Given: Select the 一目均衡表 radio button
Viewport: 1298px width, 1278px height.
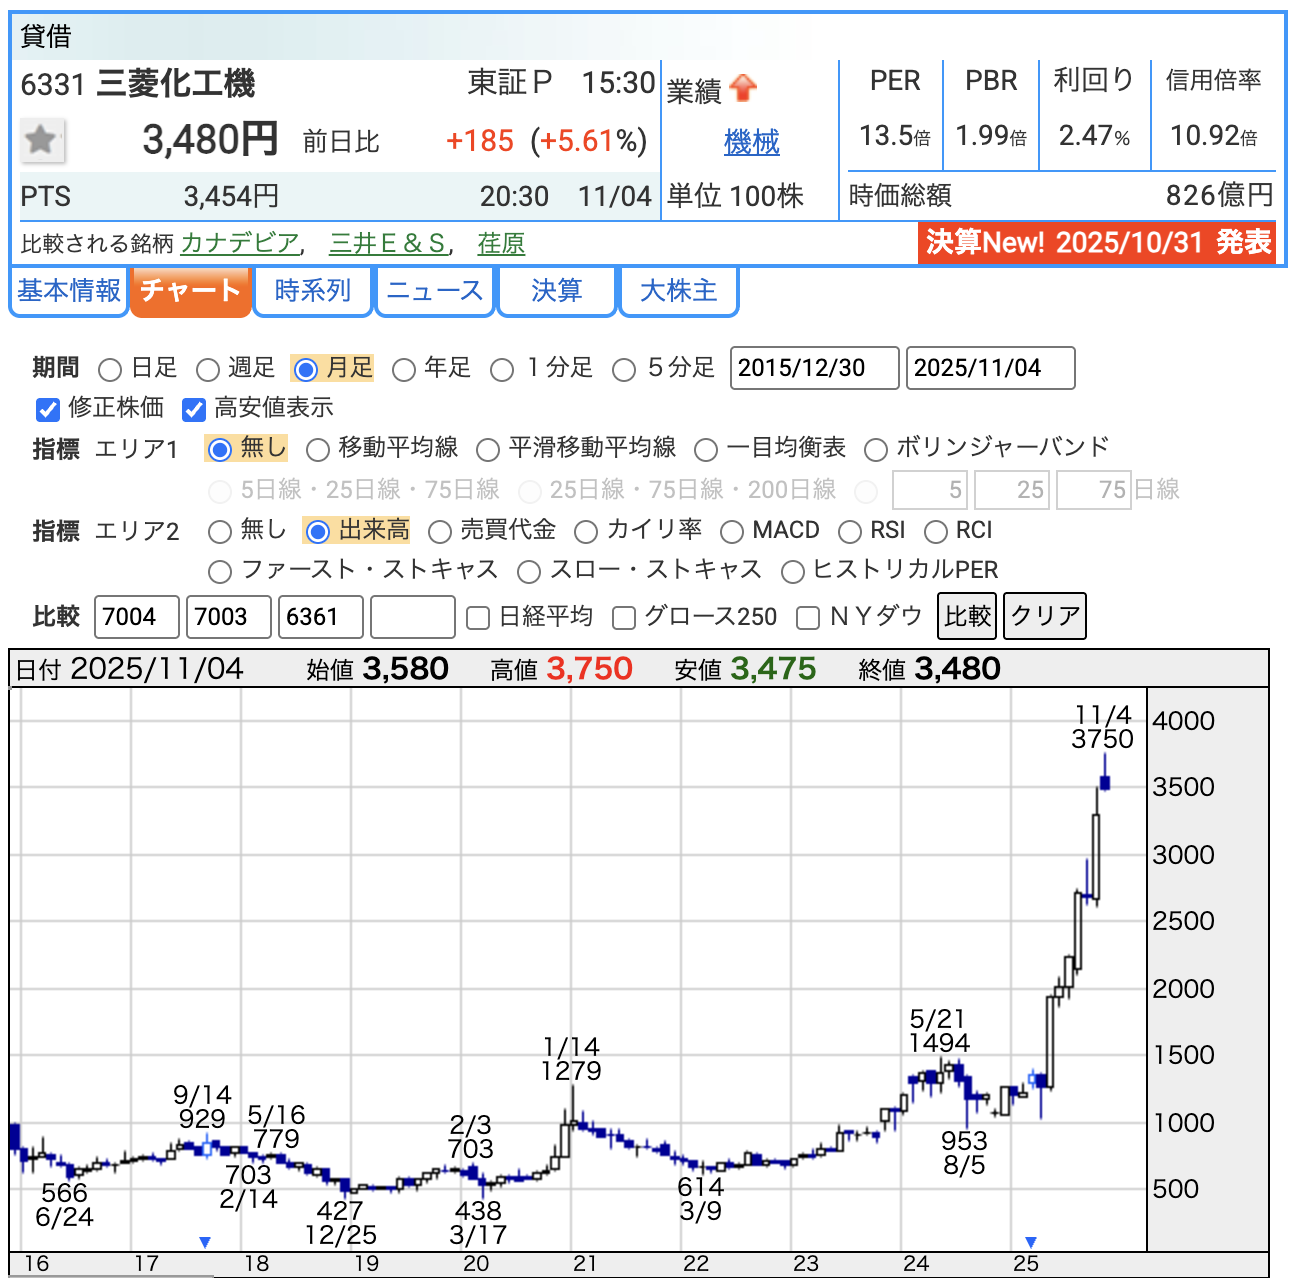Looking at the screenshot, I should [x=706, y=450].
